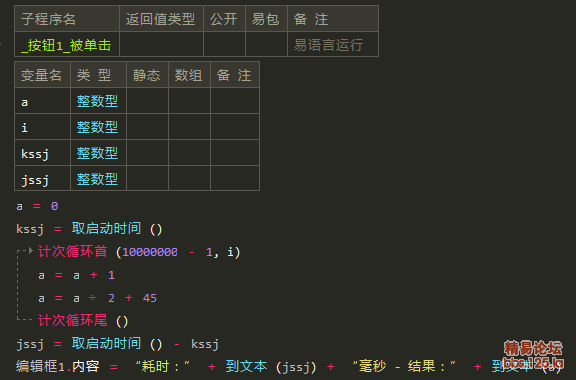Click the 计次循环尾 keyword
This screenshot has width=576, height=380.
click(72, 320)
